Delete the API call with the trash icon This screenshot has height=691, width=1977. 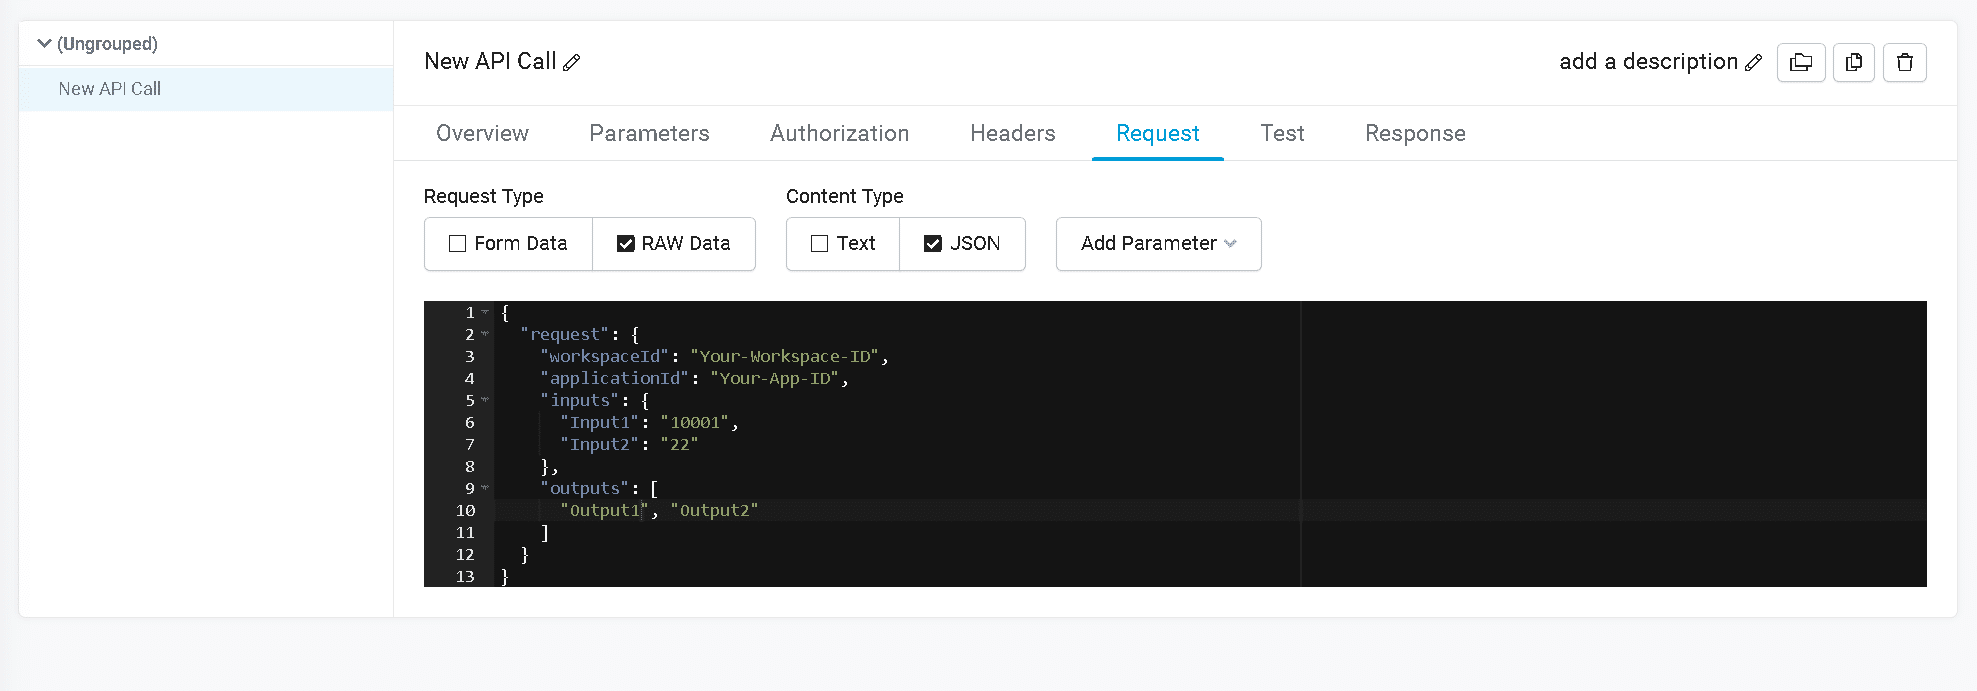1905,62
